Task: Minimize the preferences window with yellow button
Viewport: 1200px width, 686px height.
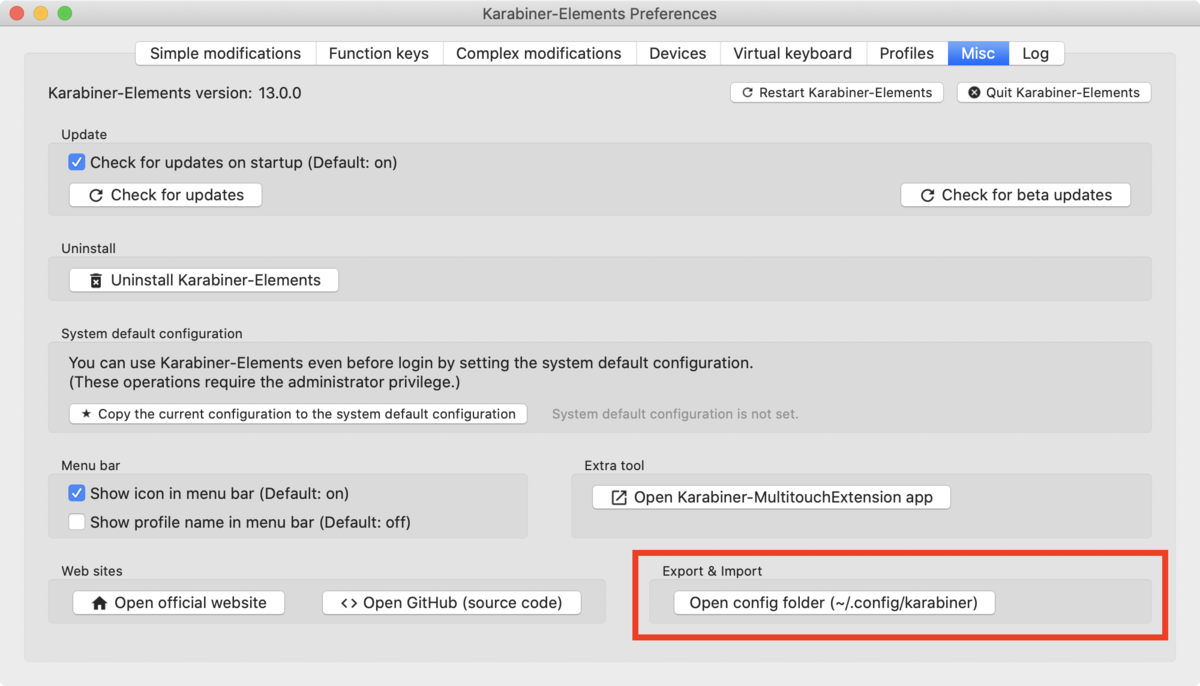Action: [x=41, y=14]
